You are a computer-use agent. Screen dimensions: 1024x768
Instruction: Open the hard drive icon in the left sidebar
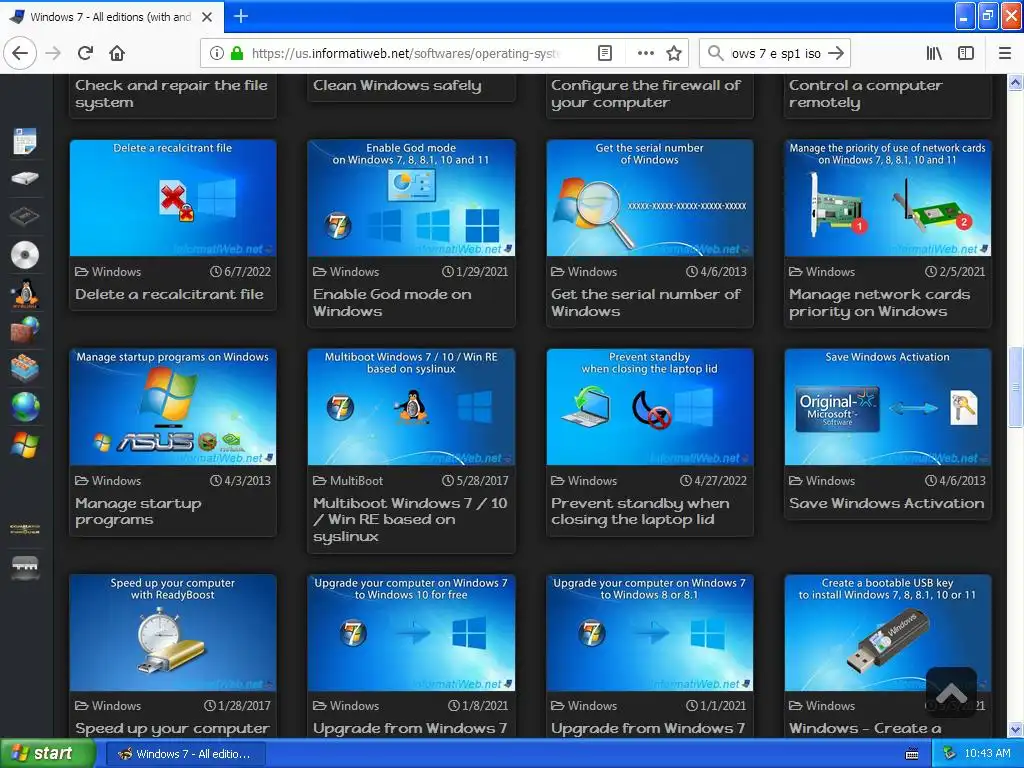[x=25, y=178]
